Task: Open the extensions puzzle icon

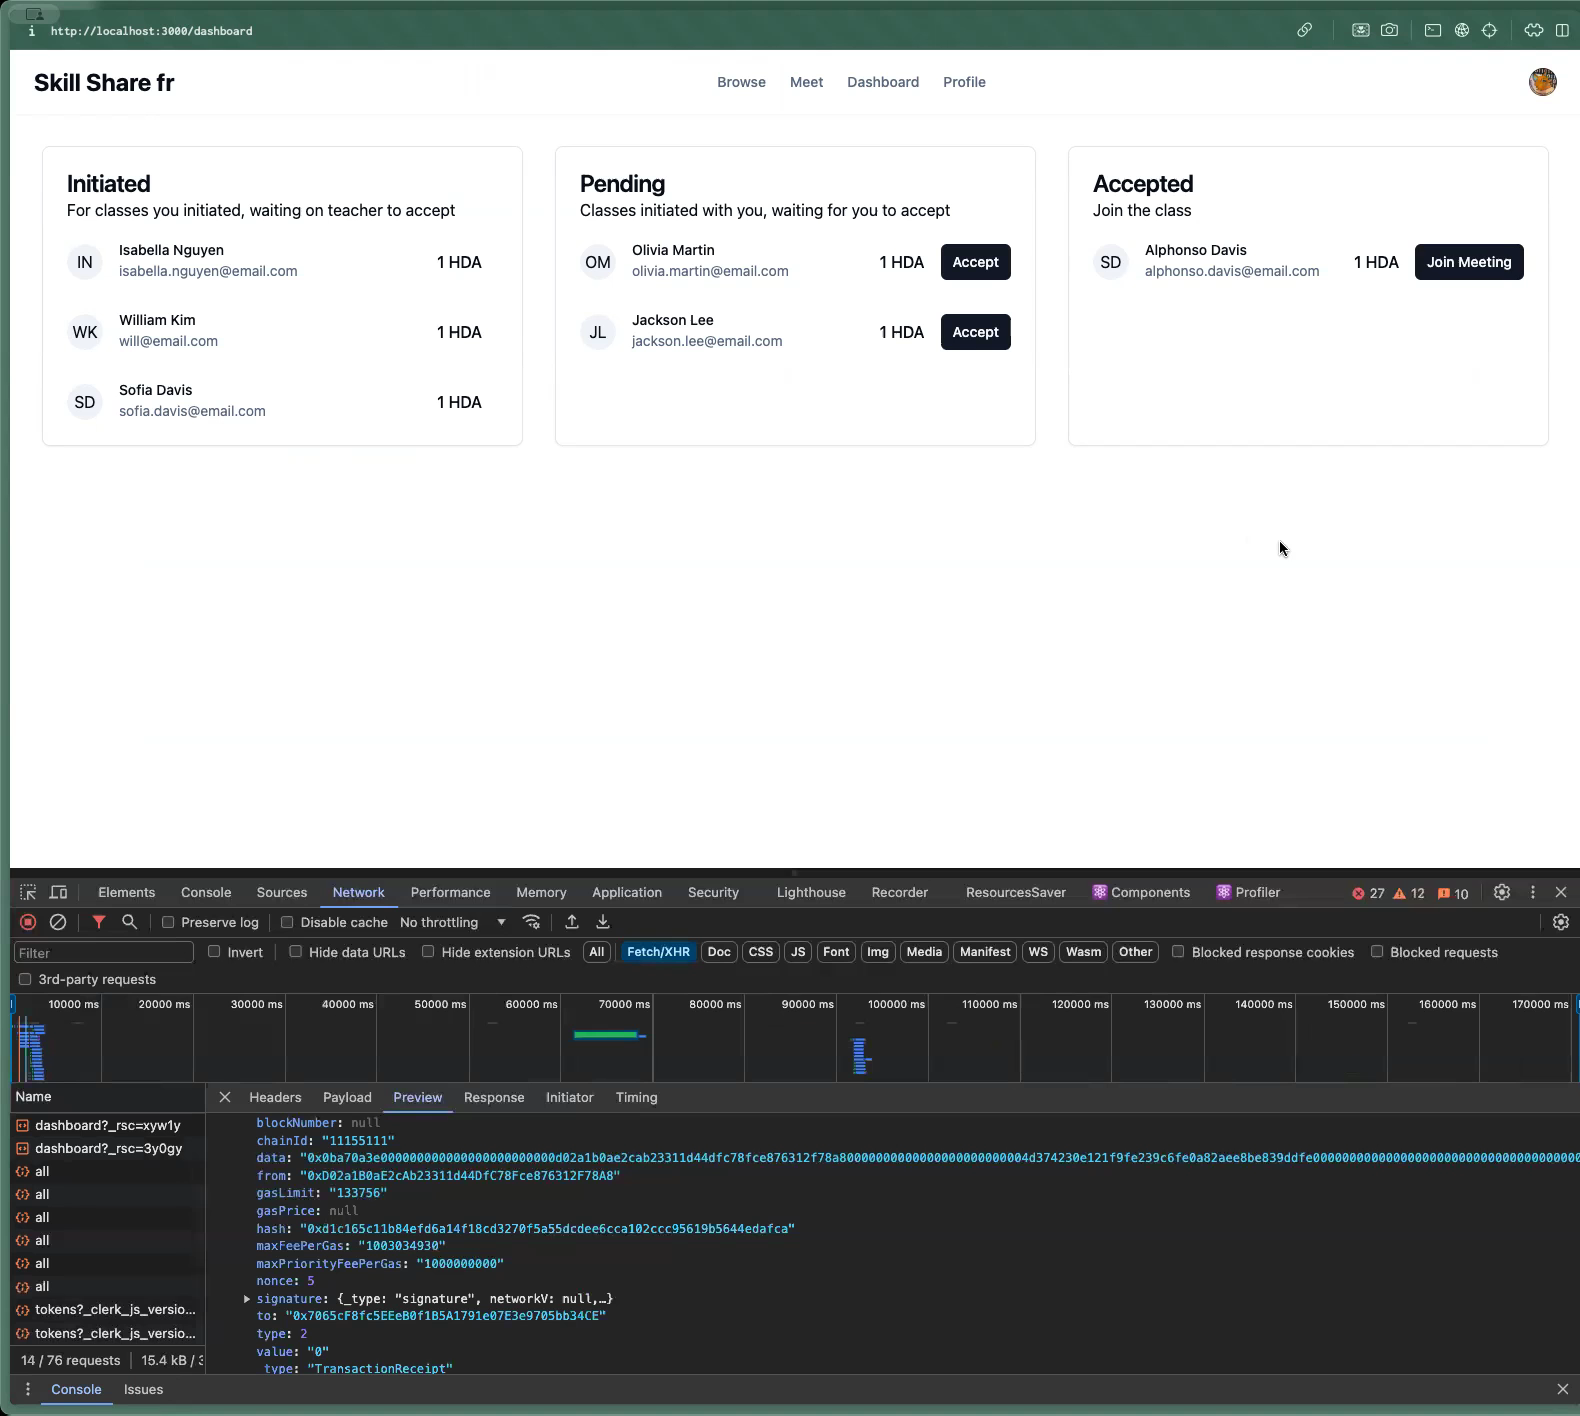Action: tap(1534, 30)
